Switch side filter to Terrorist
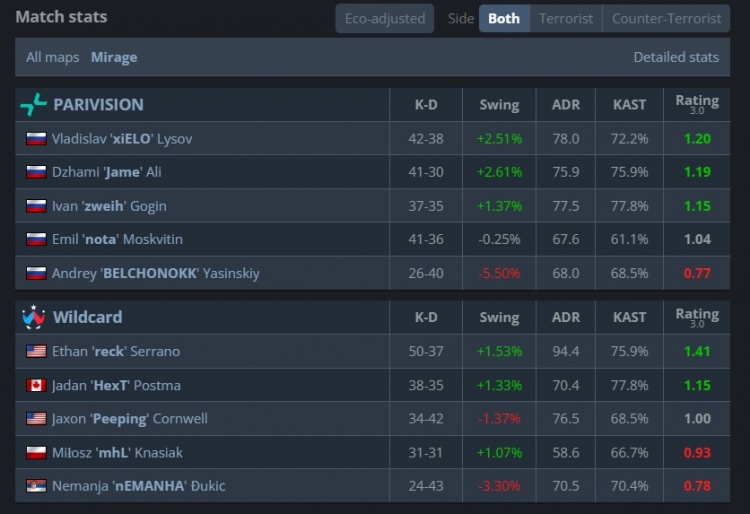This screenshot has width=750, height=514. pos(566,19)
